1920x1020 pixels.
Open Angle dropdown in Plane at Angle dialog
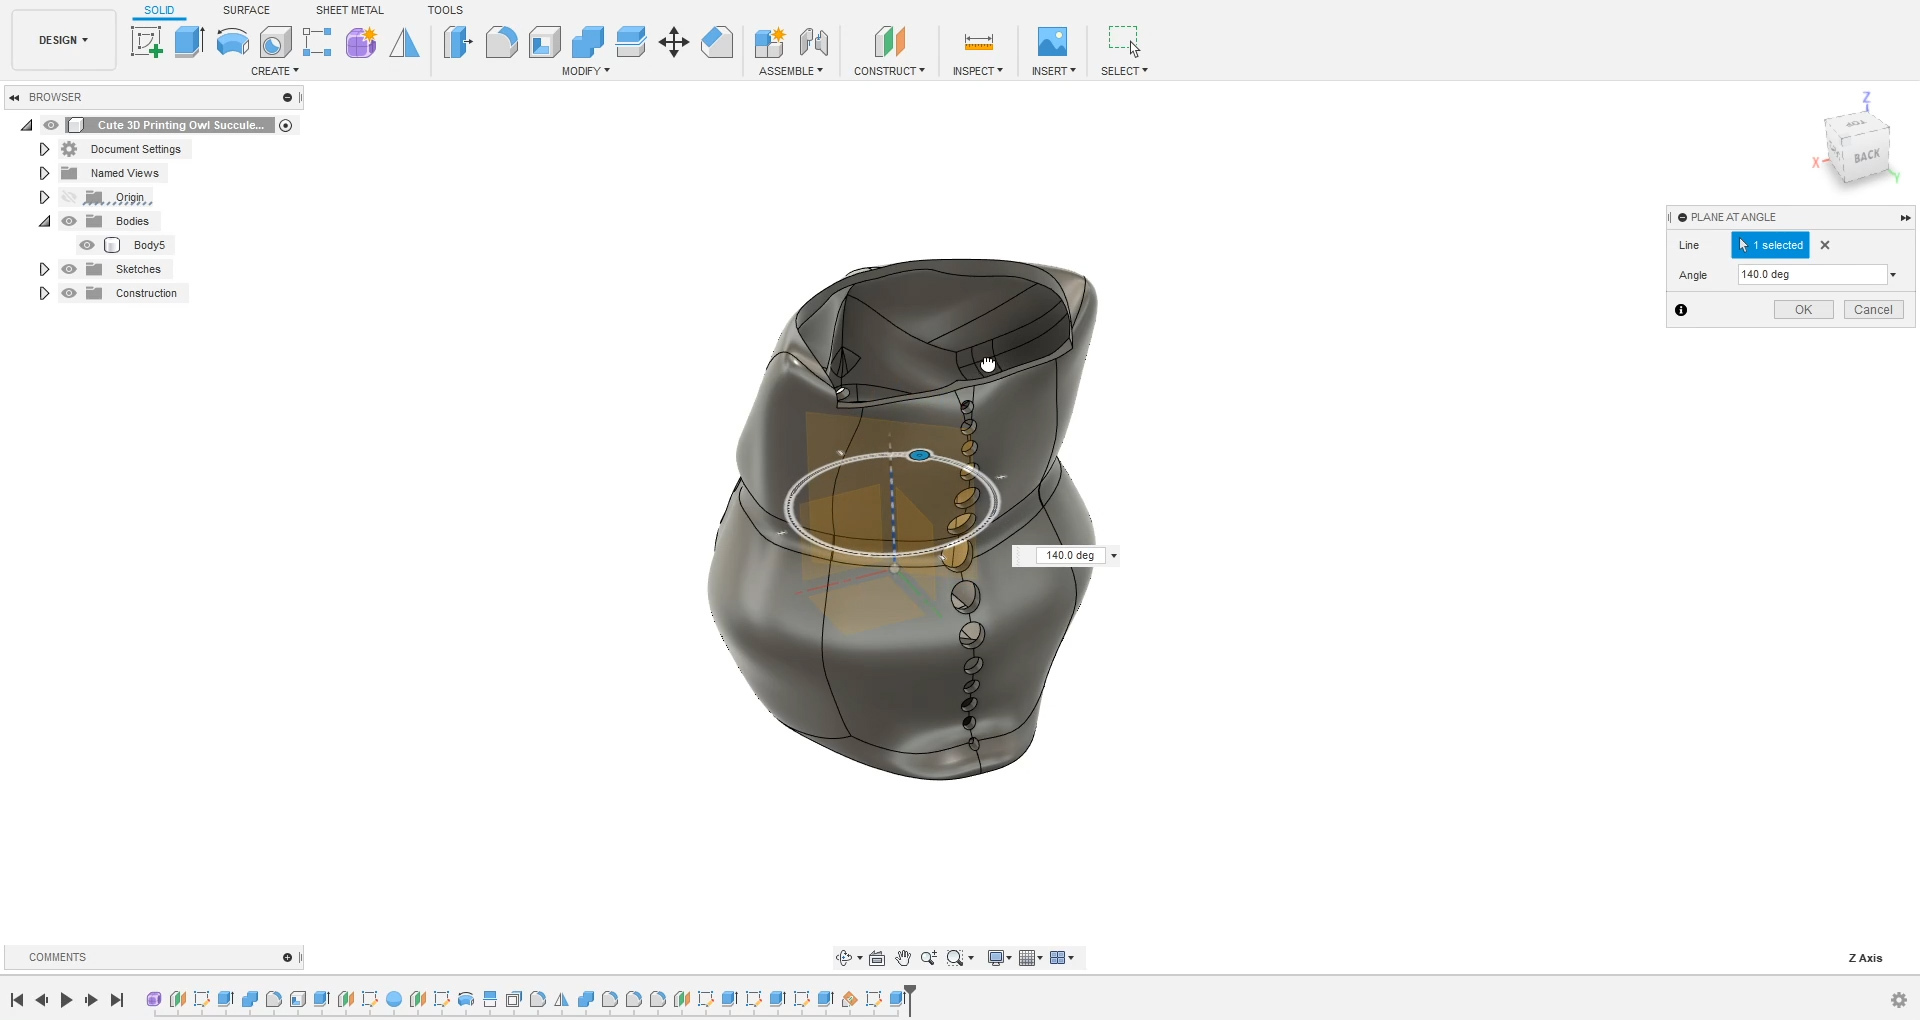(1893, 275)
